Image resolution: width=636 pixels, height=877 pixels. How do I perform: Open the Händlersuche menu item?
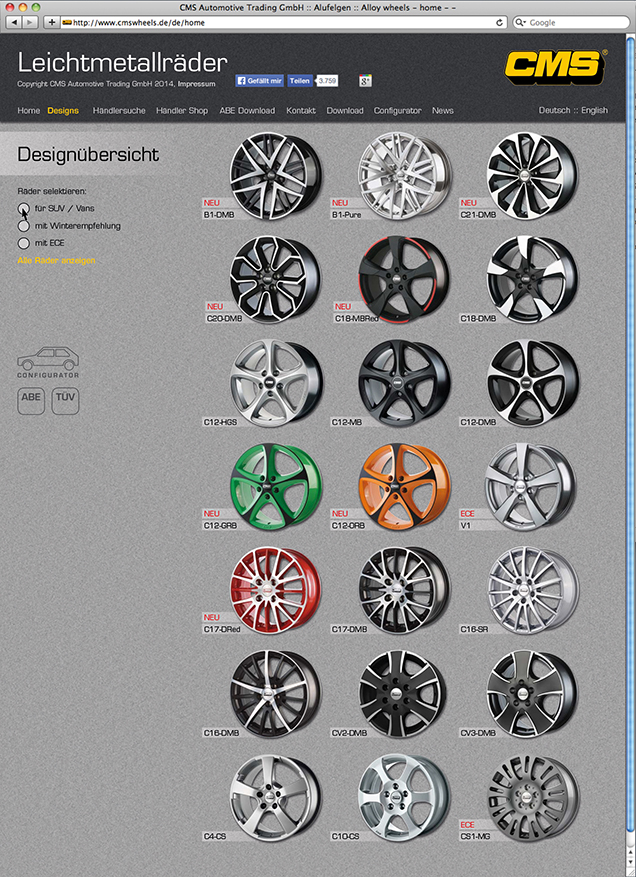point(118,111)
